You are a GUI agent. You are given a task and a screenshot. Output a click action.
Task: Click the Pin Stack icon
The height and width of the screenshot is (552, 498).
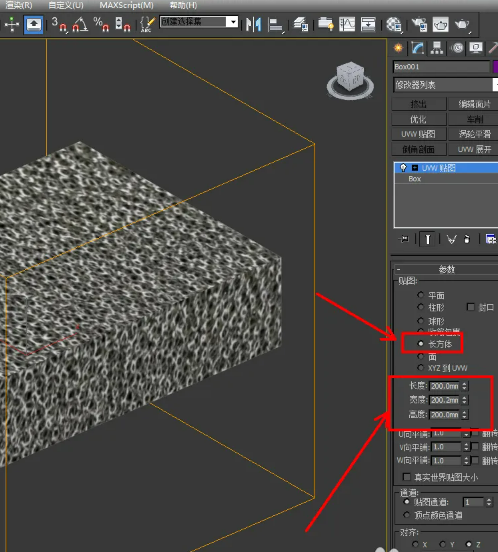coord(404,239)
